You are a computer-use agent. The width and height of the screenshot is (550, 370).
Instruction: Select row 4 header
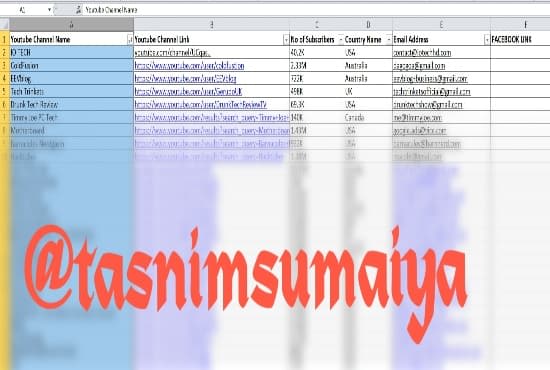point(5,78)
